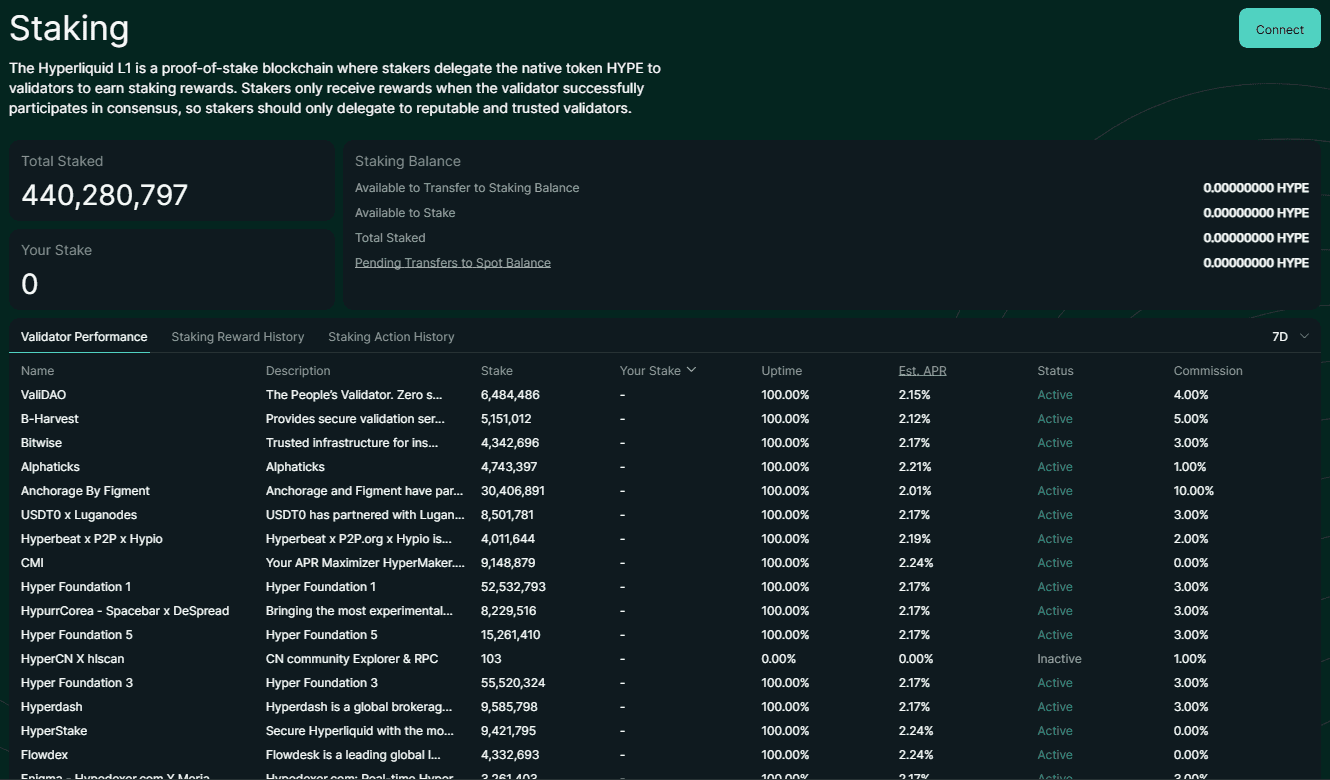Click the Total Staked 440,280,797 figure
This screenshot has width=1330, height=780.
[x=105, y=195]
